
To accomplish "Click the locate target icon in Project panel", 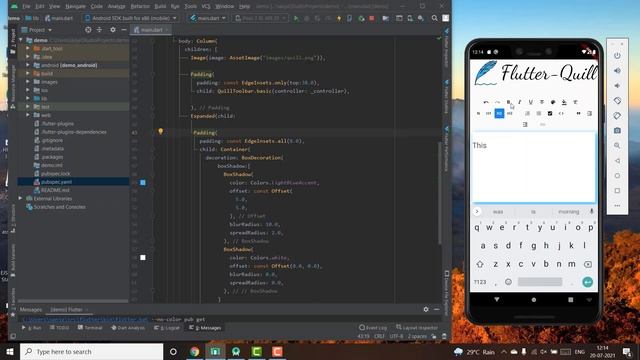I will 88,30.
